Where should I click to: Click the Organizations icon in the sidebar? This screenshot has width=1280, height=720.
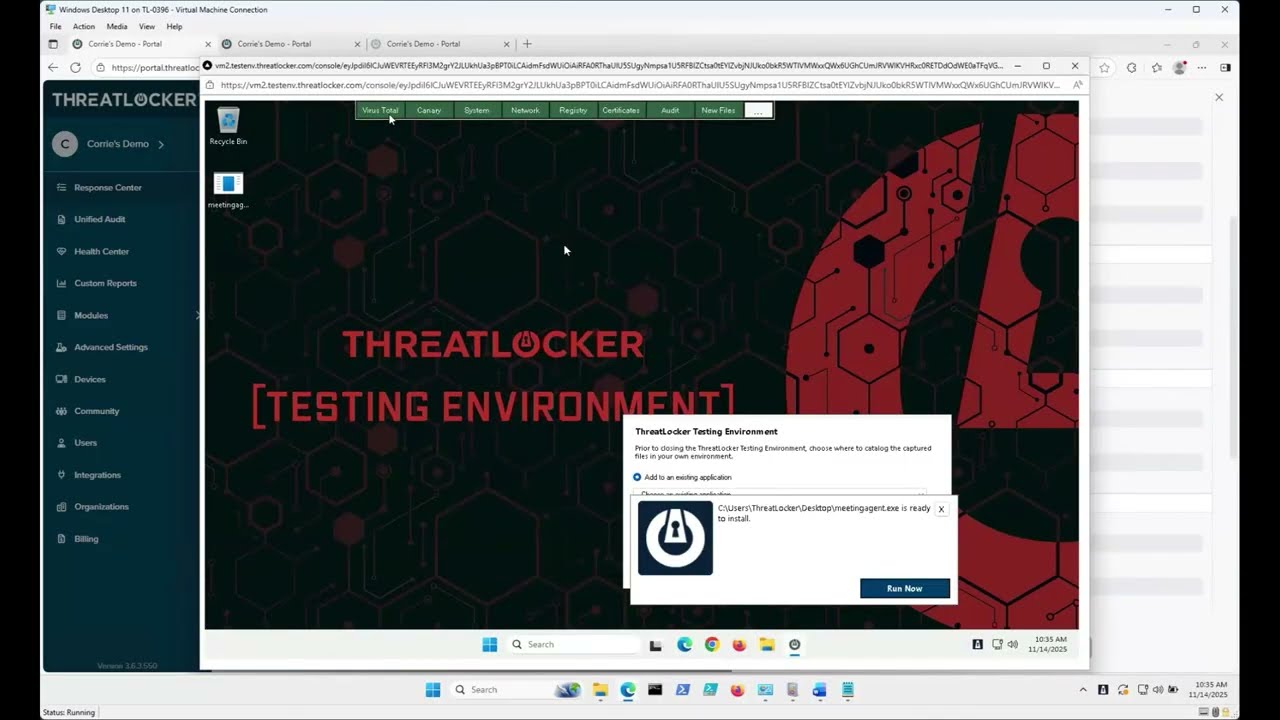(x=62, y=507)
